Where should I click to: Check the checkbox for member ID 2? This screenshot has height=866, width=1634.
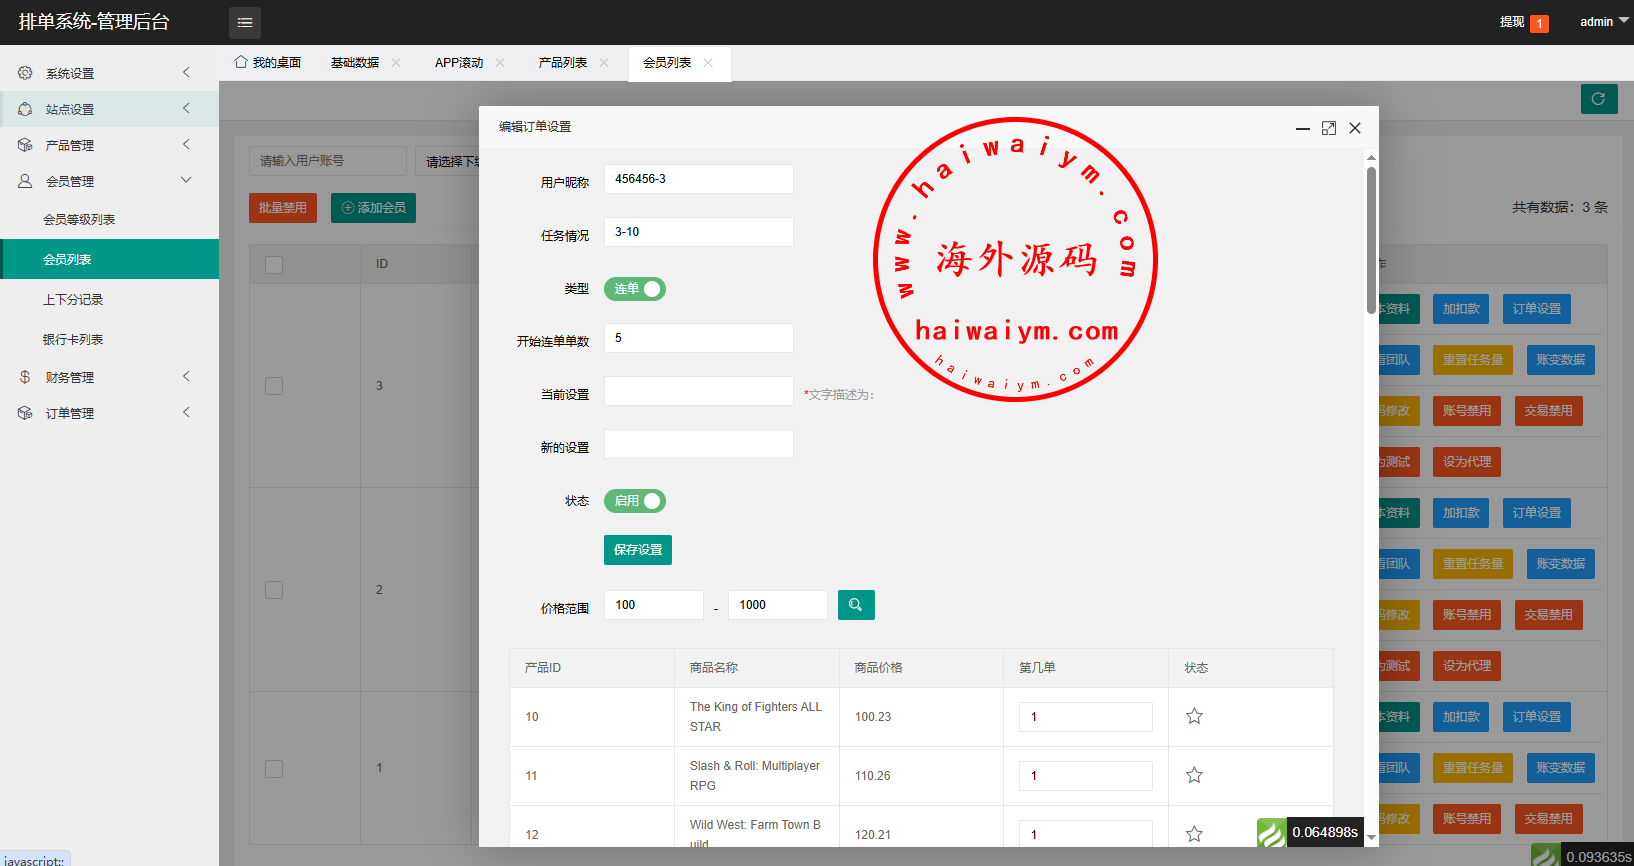click(x=274, y=590)
